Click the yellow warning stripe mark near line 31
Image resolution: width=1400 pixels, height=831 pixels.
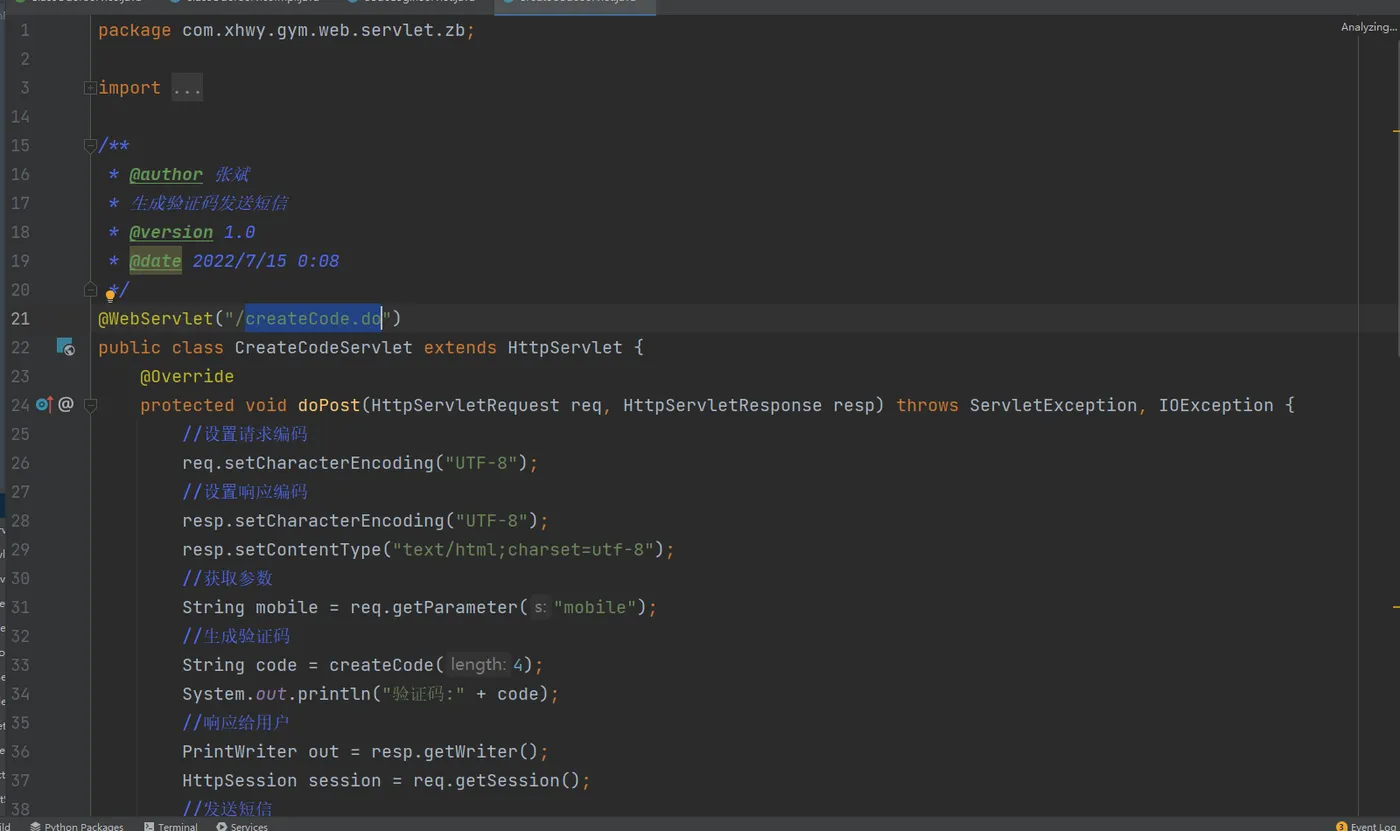coord(1396,606)
